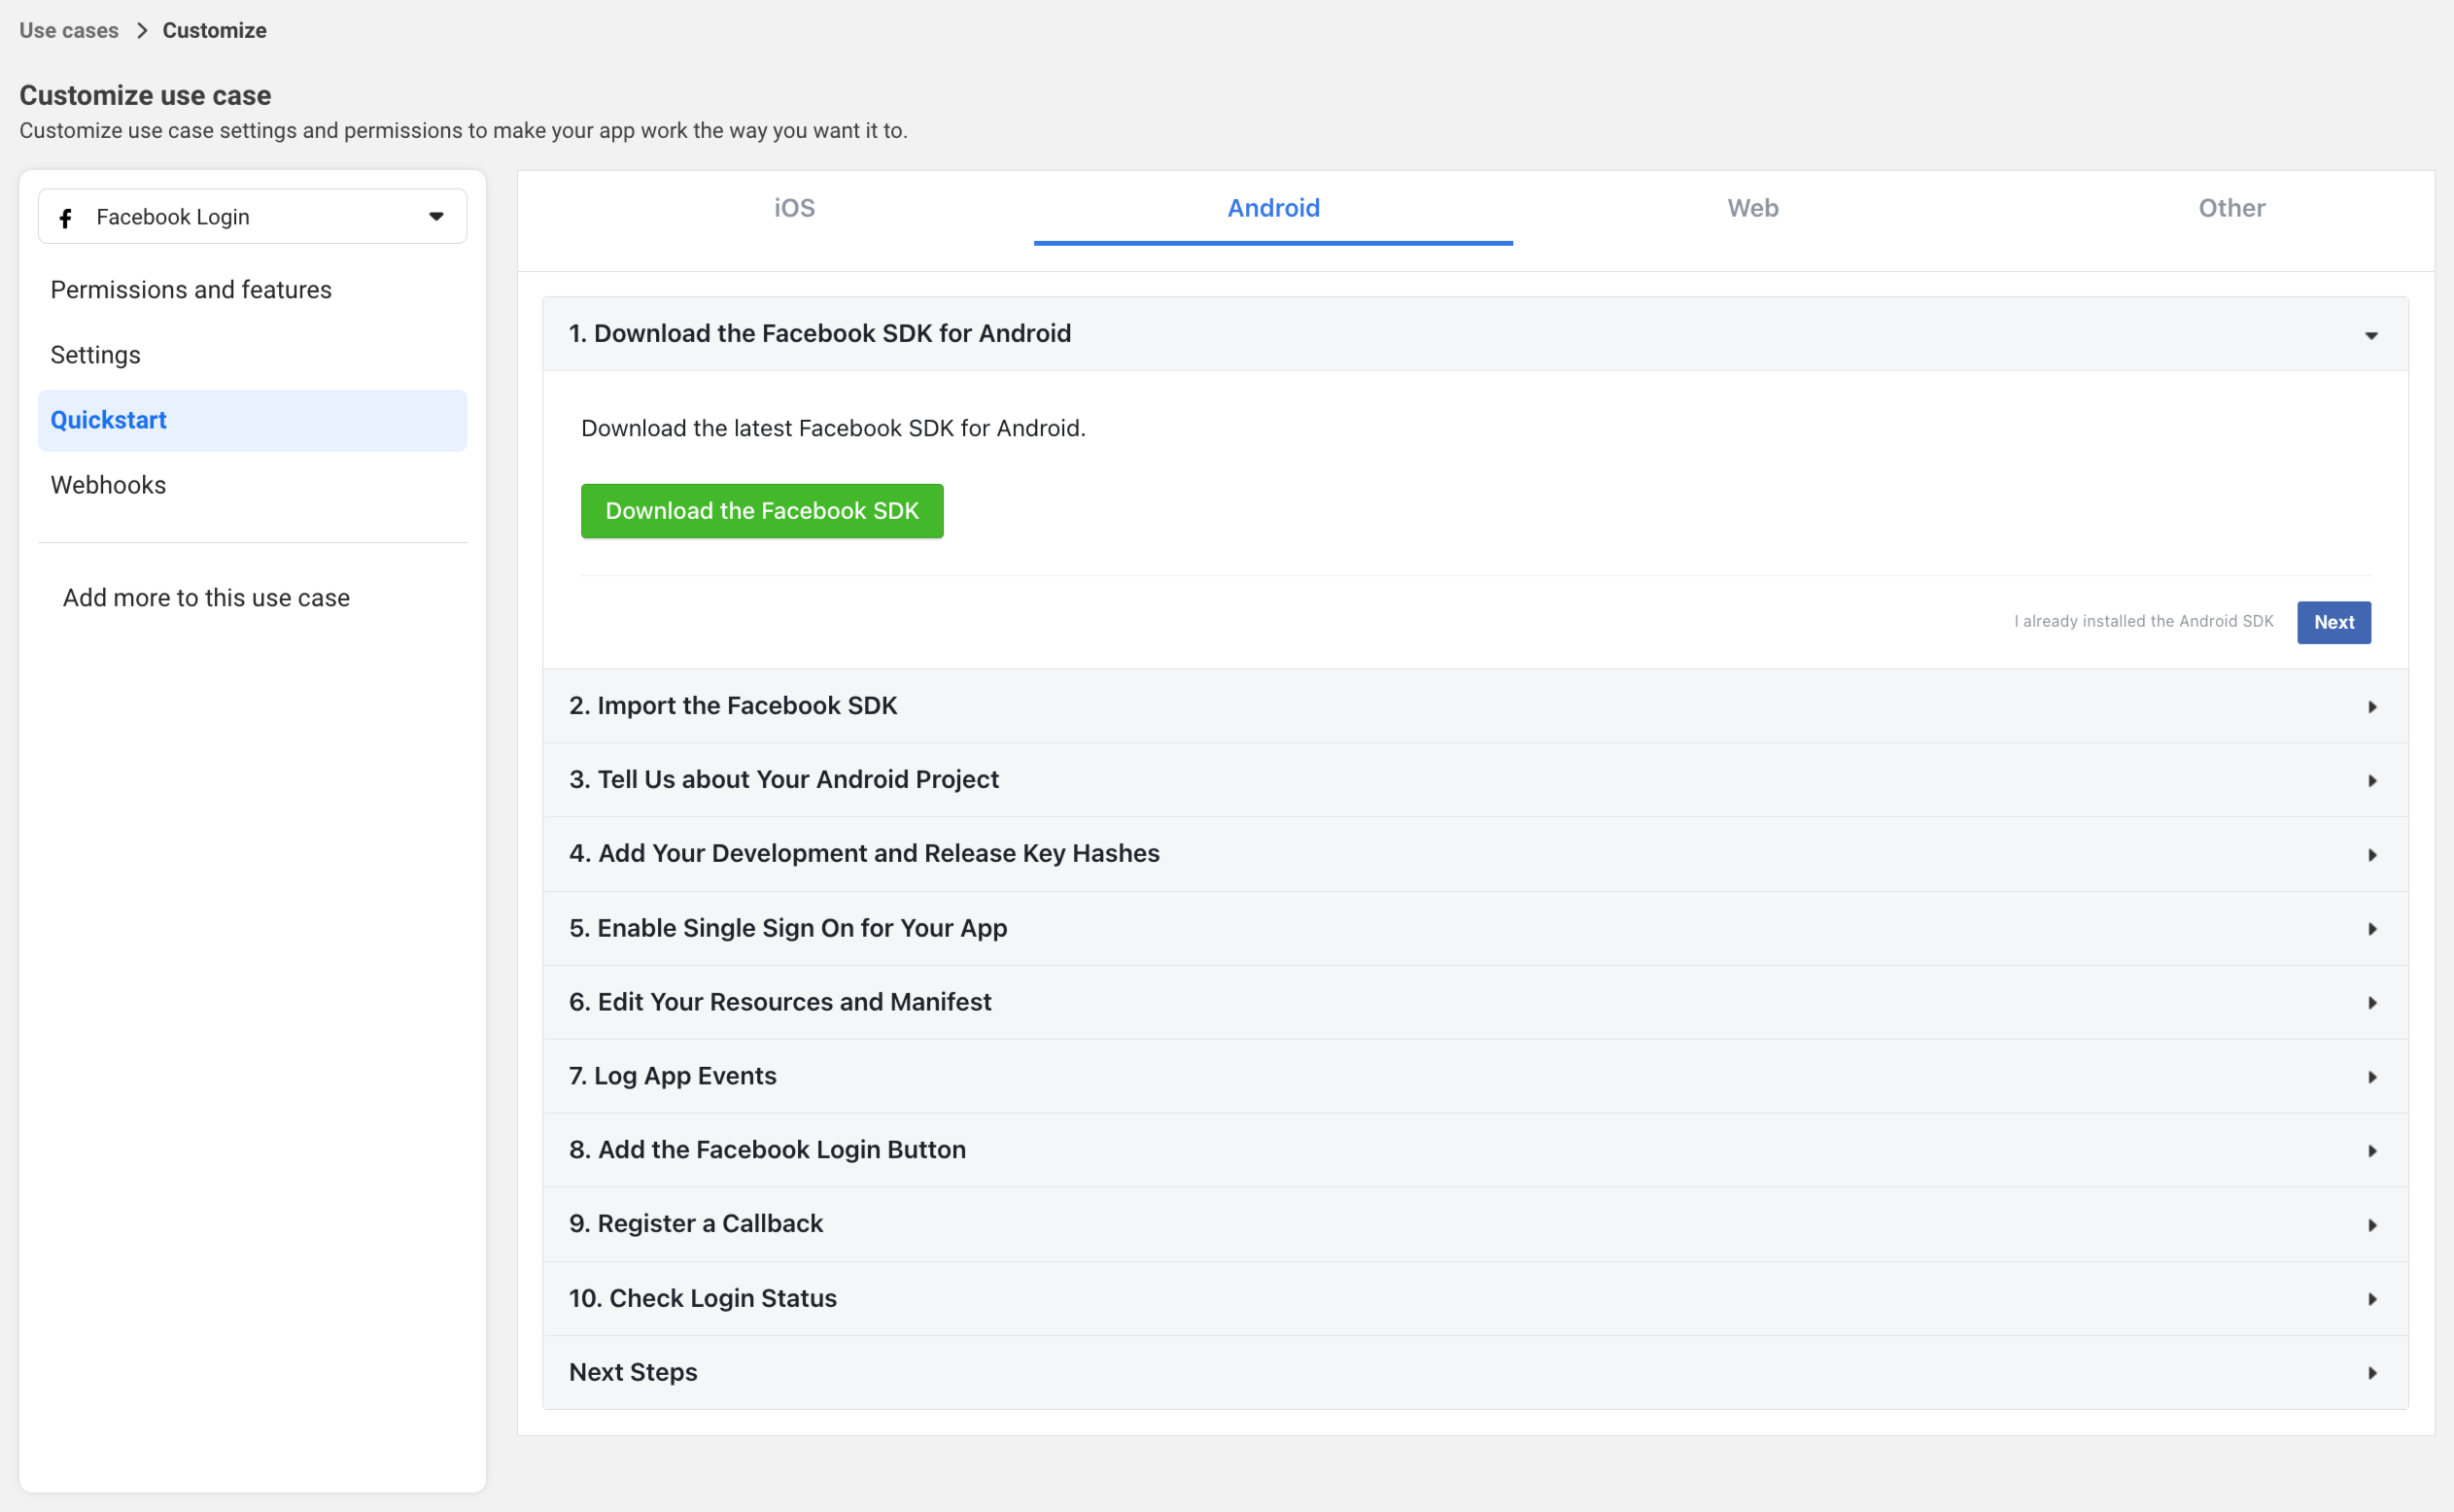
Task: Click "I already installed the Android SDK"
Action: pyautogui.click(x=2143, y=621)
